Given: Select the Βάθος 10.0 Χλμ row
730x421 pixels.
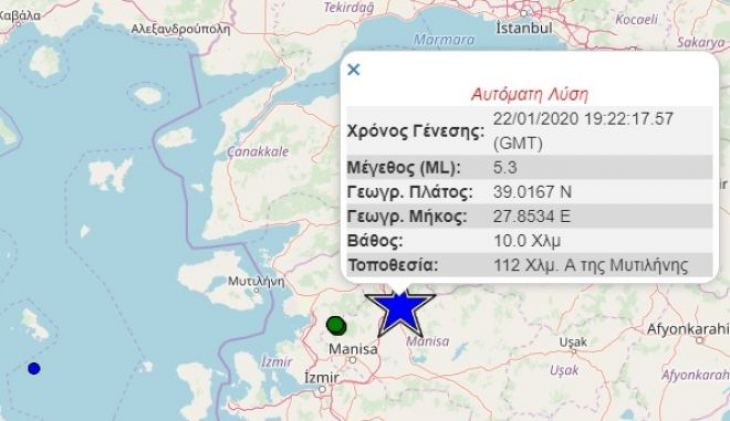Looking at the screenshot, I should tap(529, 241).
